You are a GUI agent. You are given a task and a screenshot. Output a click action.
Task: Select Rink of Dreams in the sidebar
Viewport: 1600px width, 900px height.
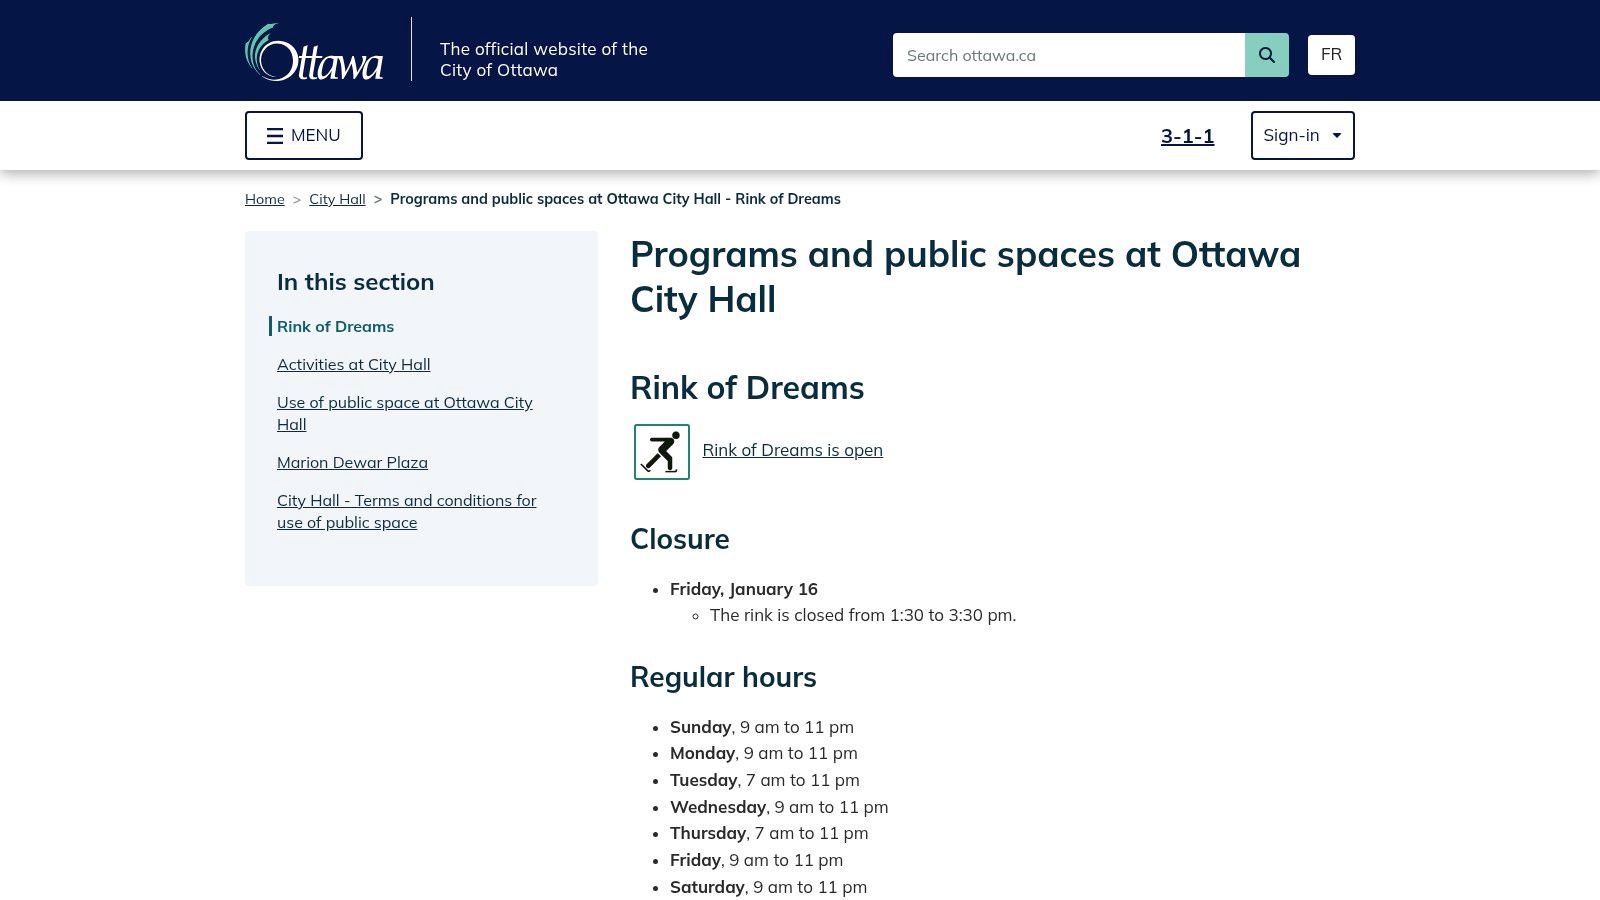(335, 326)
